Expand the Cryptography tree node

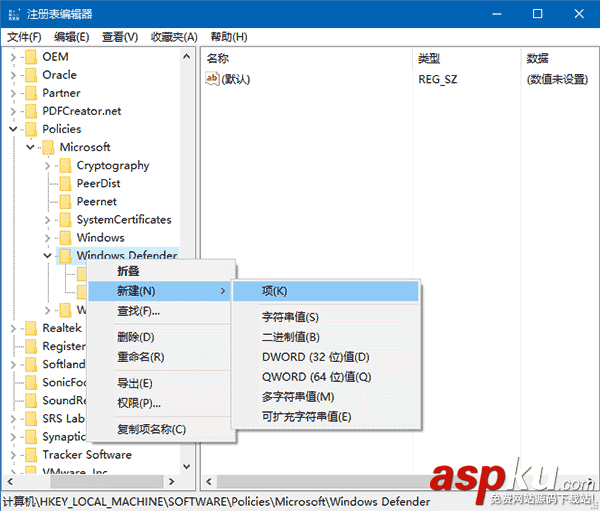click(47, 166)
